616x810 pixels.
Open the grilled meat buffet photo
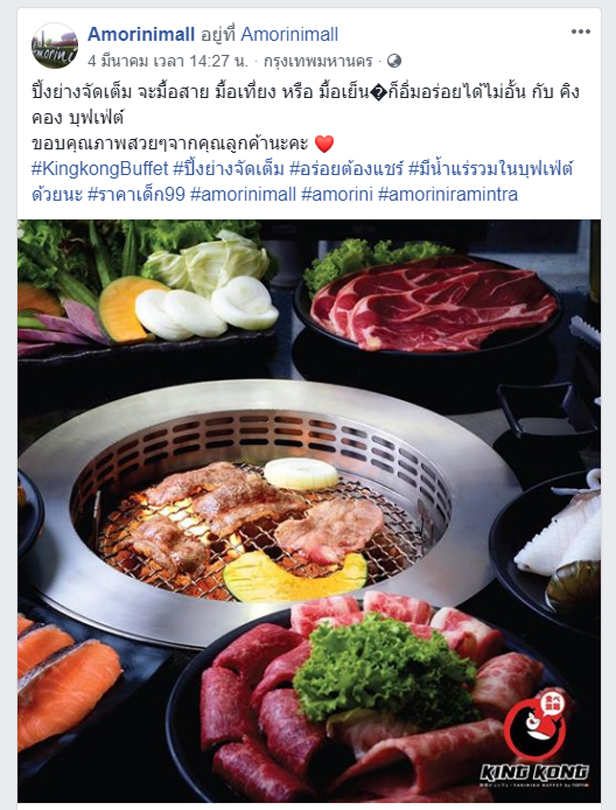[x=309, y=511]
